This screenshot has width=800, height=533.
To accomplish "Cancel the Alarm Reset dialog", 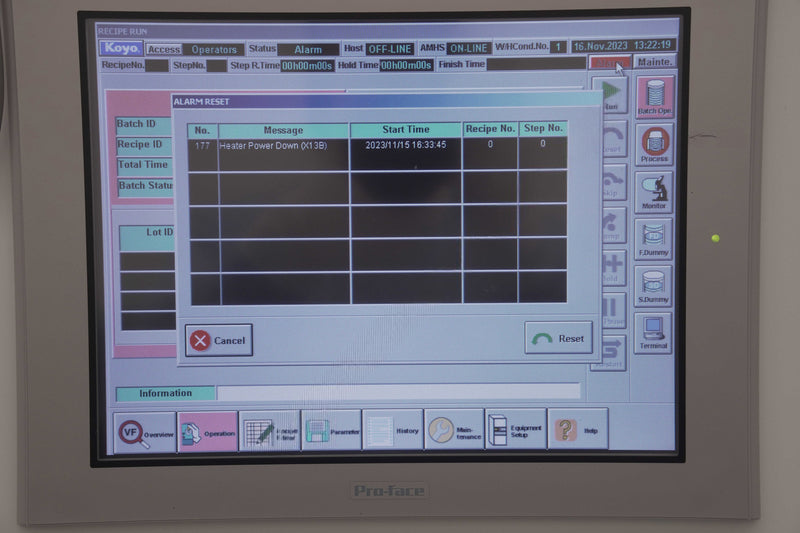I will (x=219, y=340).
